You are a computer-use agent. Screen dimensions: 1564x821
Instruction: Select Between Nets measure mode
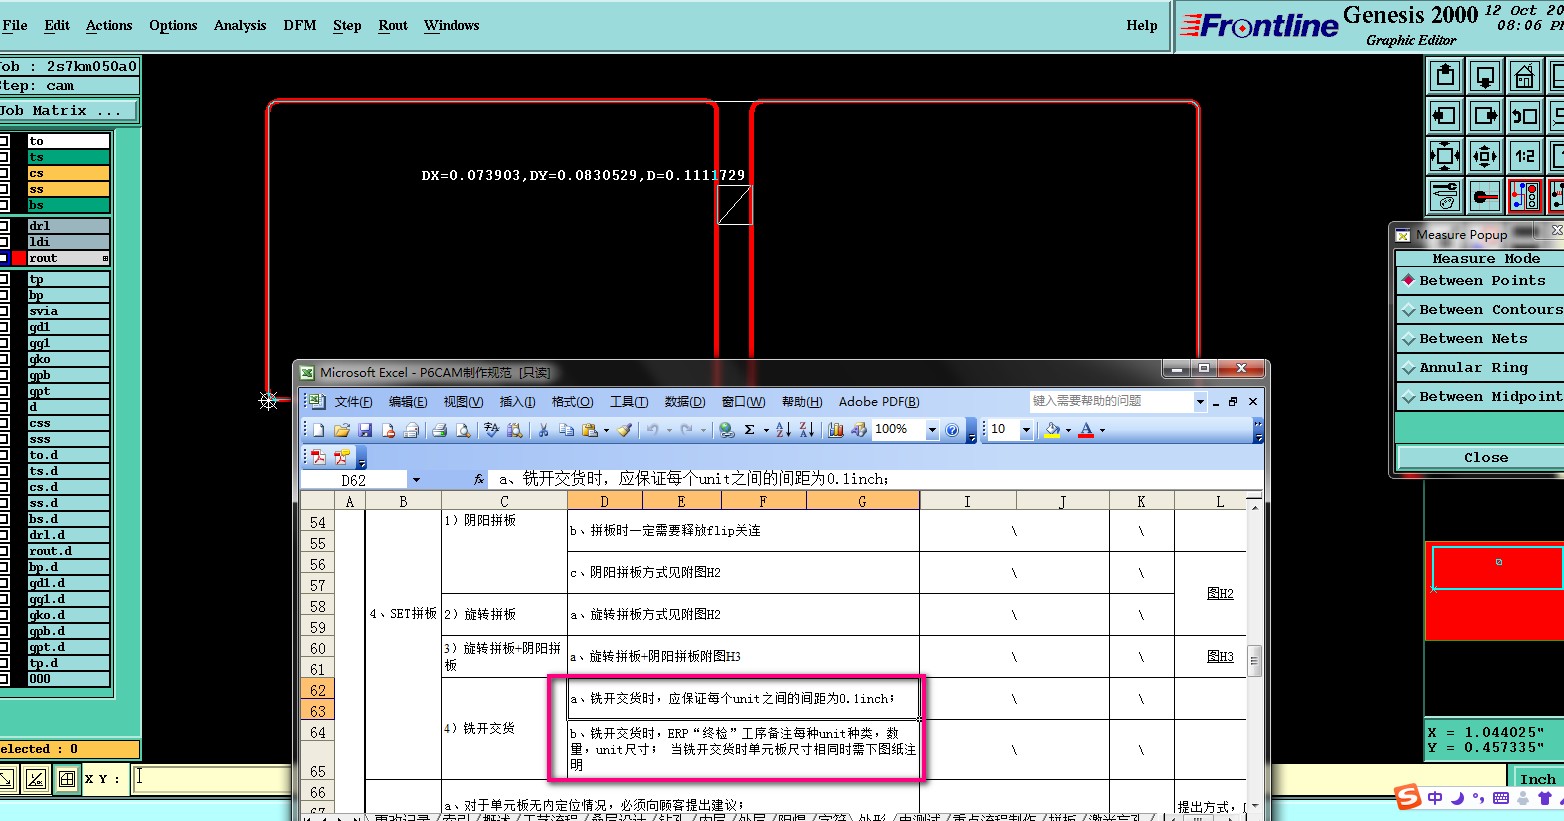coord(1480,339)
